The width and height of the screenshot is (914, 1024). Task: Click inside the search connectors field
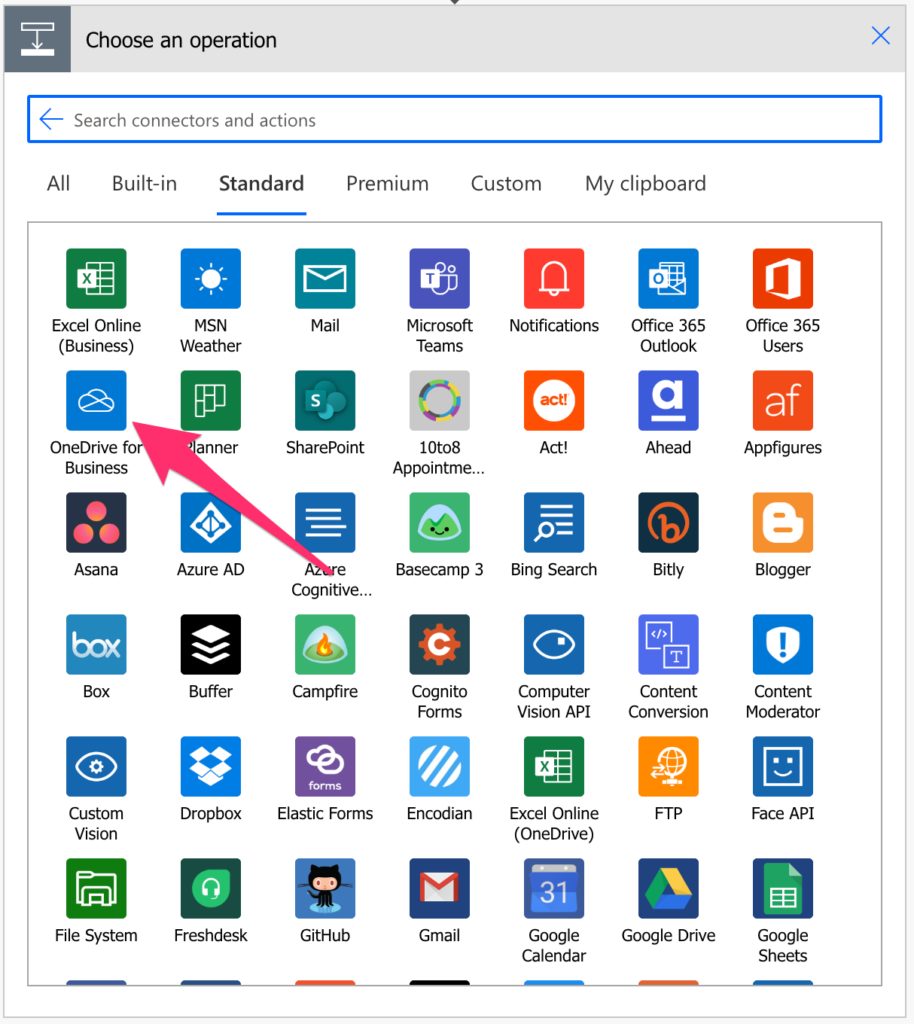pyautogui.click(x=400, y=119)
